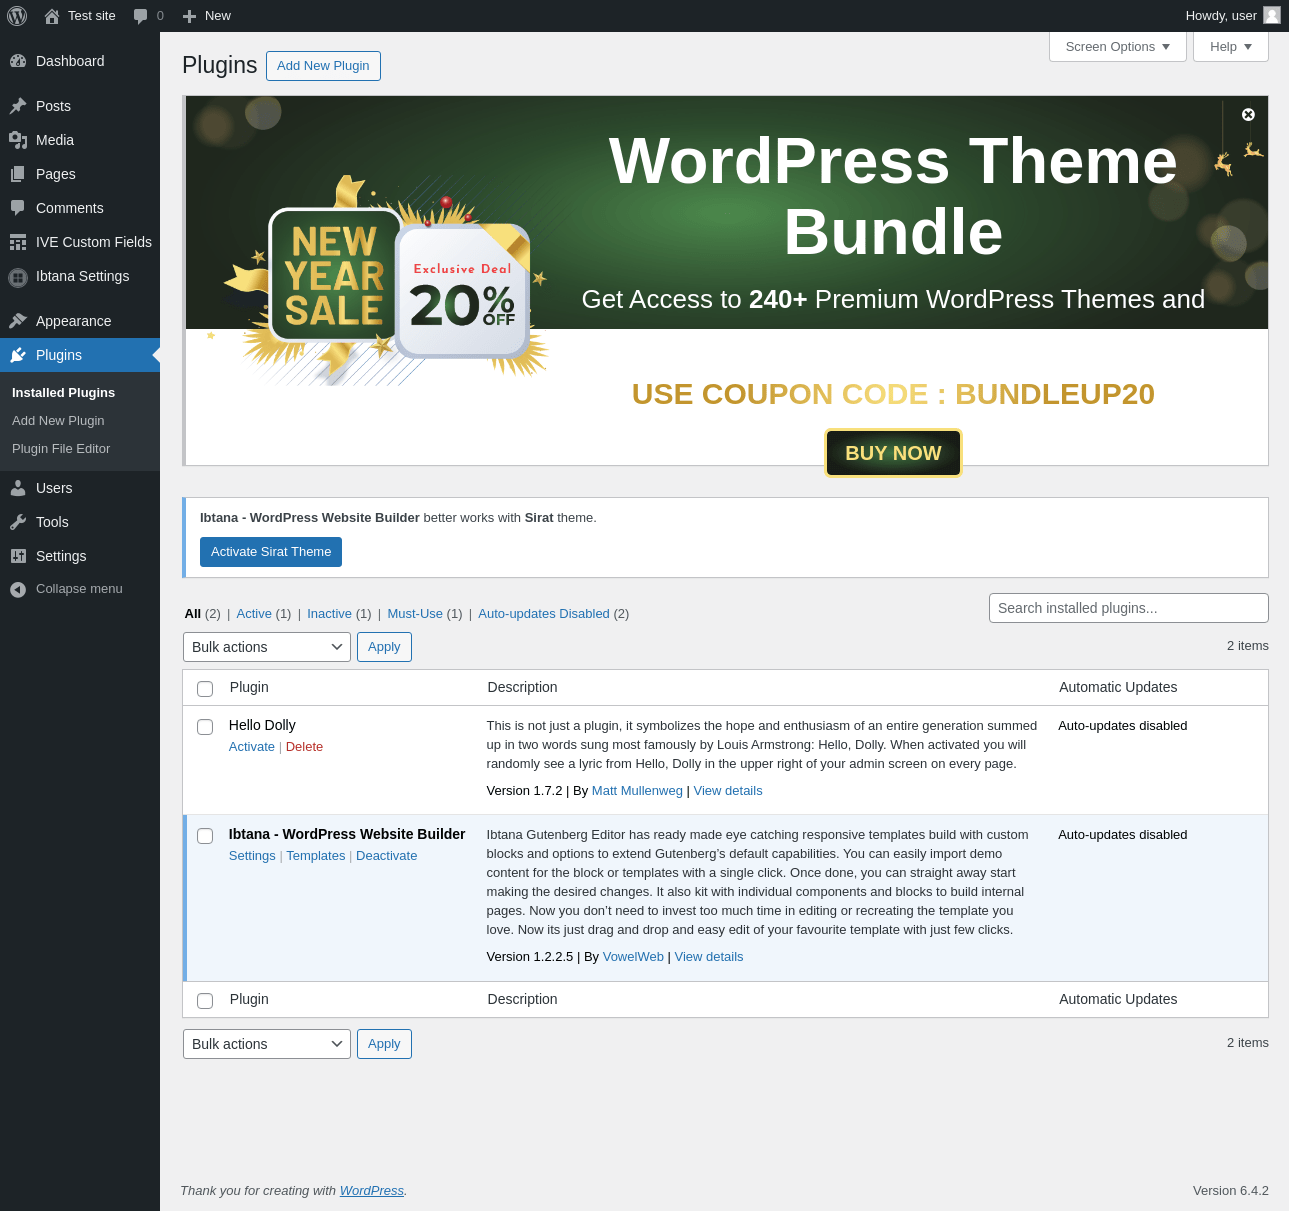1289x1211 pixels.
Task: Click the Test site home icon
Action: click(x=52, y=16)
